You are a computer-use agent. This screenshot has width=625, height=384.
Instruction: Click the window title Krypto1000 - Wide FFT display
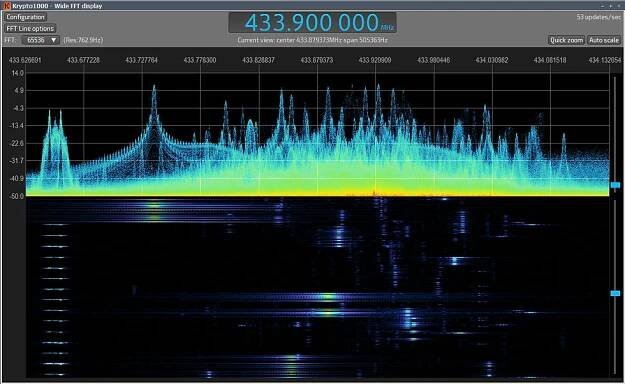click(57, 6)
